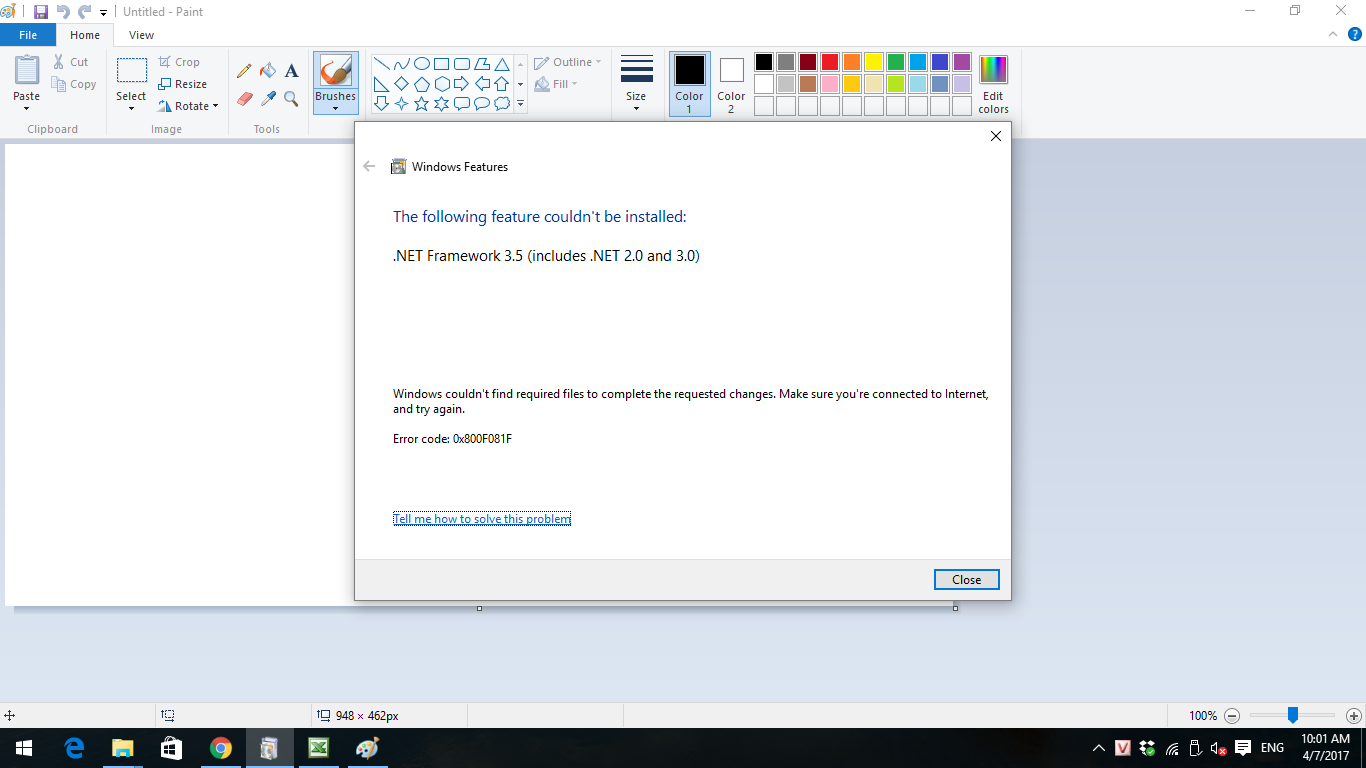Collapse the ribbon with chevron
1366x768 pixels.
[x=1333, y=34]
